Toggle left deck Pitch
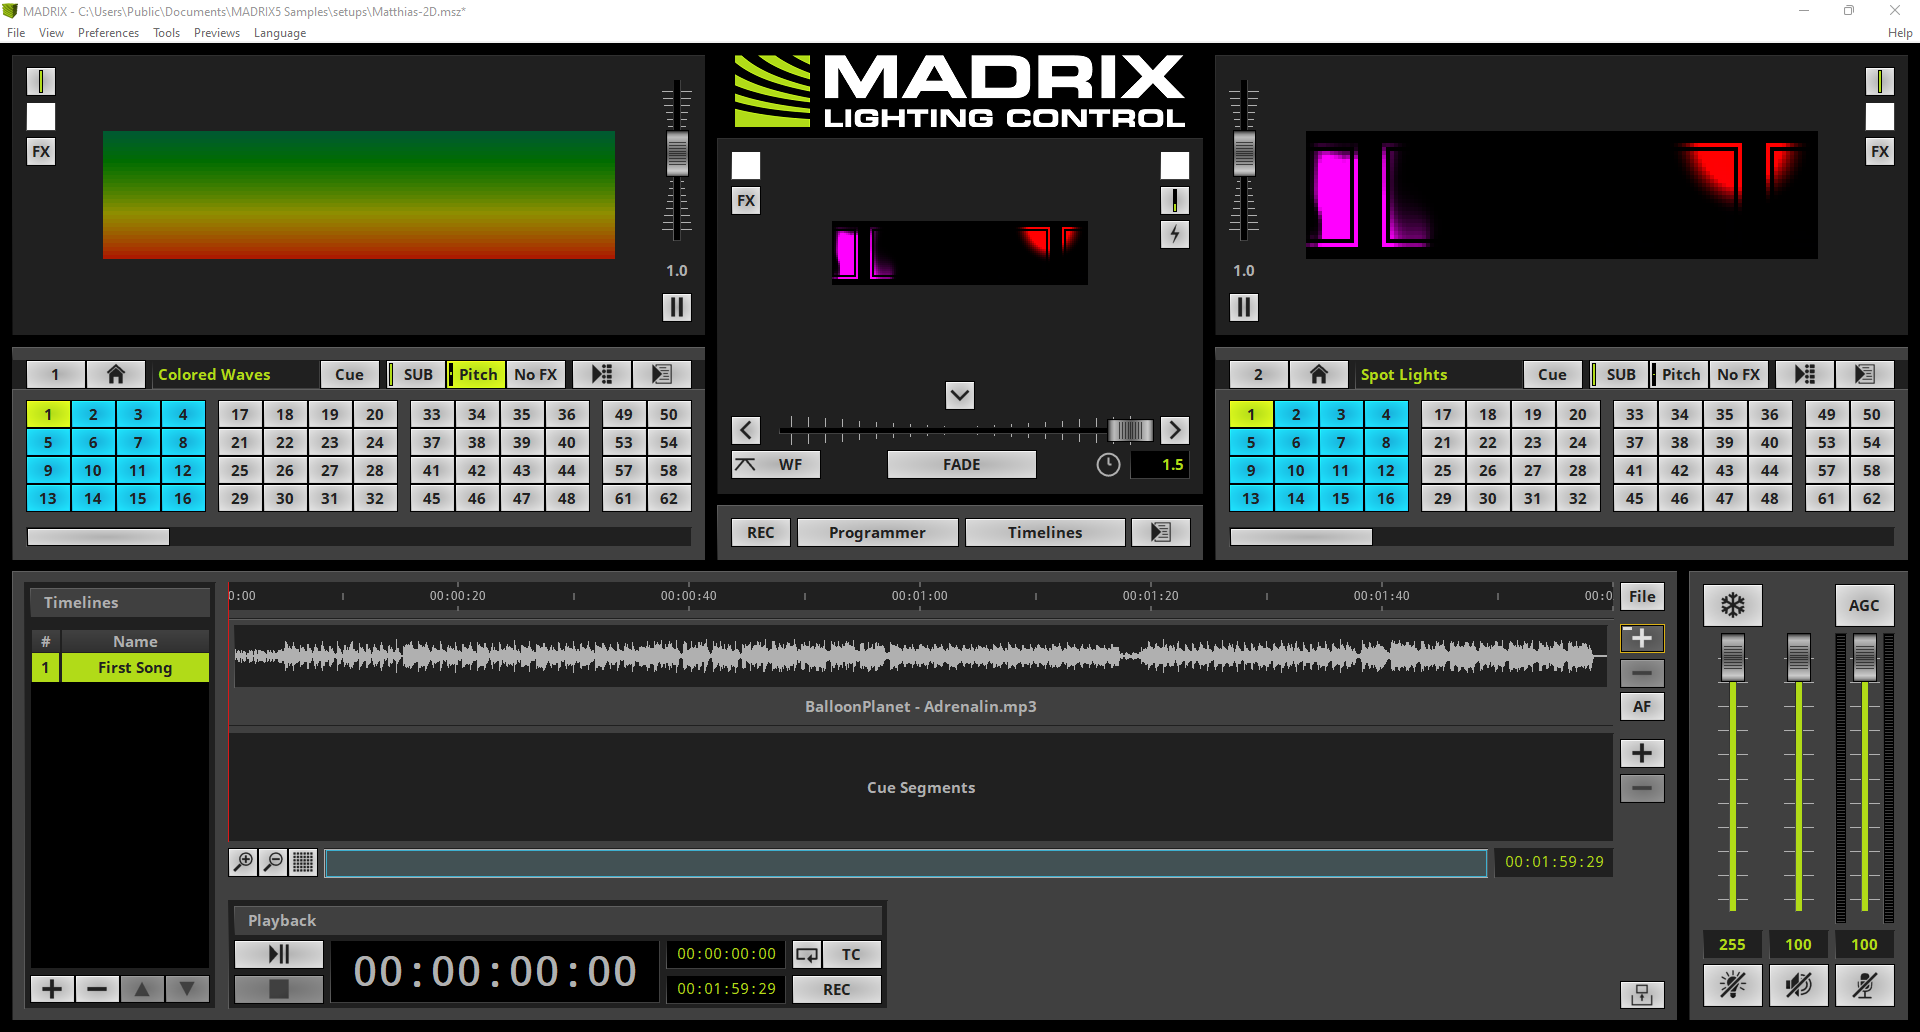This screenshot has width=1920, height=1032. coord(476,374)
